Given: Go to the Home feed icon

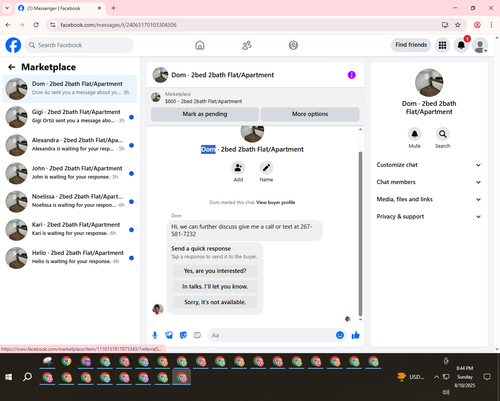Looking at the screenshot, I should (200, 45).
